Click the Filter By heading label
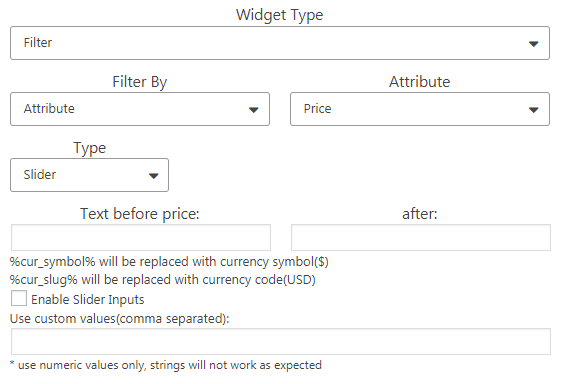 (140, 82)
